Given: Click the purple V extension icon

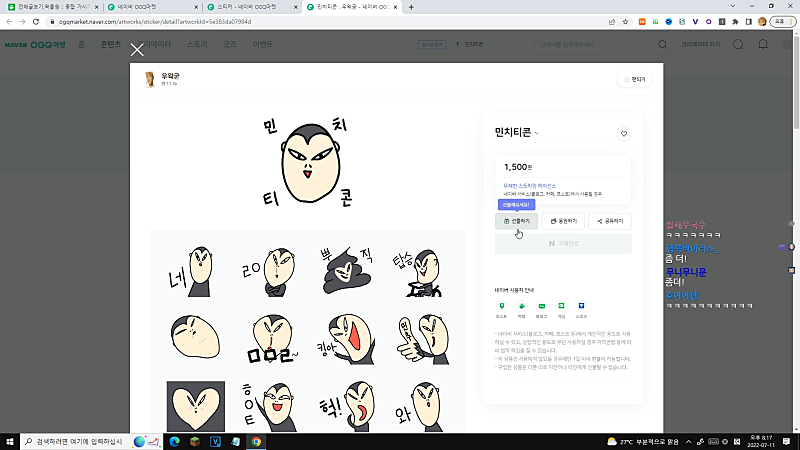Looking at the screenshot, I should tap(695, 22).
